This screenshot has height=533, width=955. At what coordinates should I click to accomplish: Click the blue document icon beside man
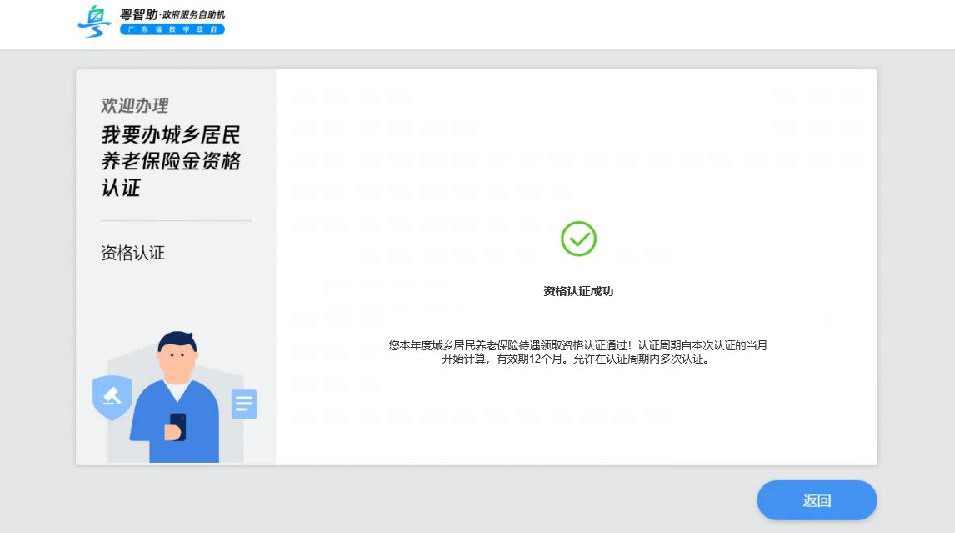[244, 404]
